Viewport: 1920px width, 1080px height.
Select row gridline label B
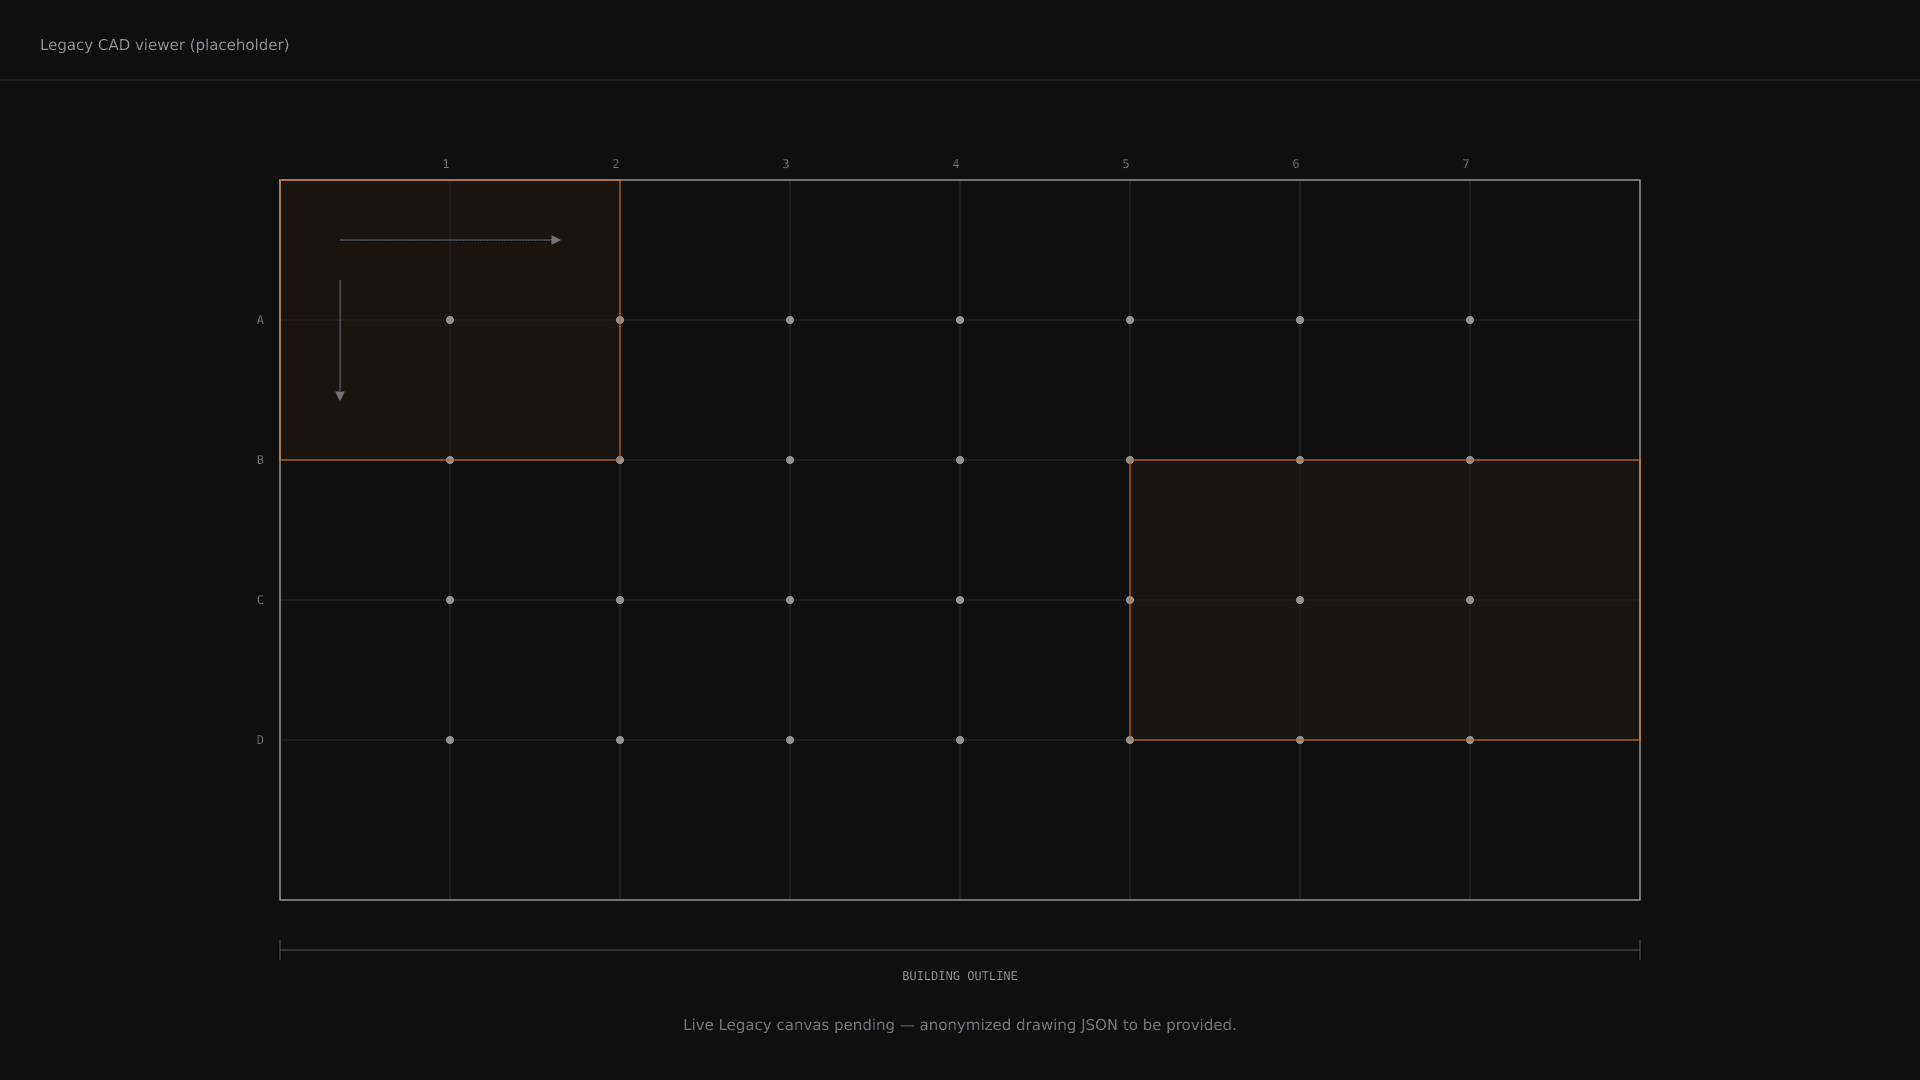(260, 460)
